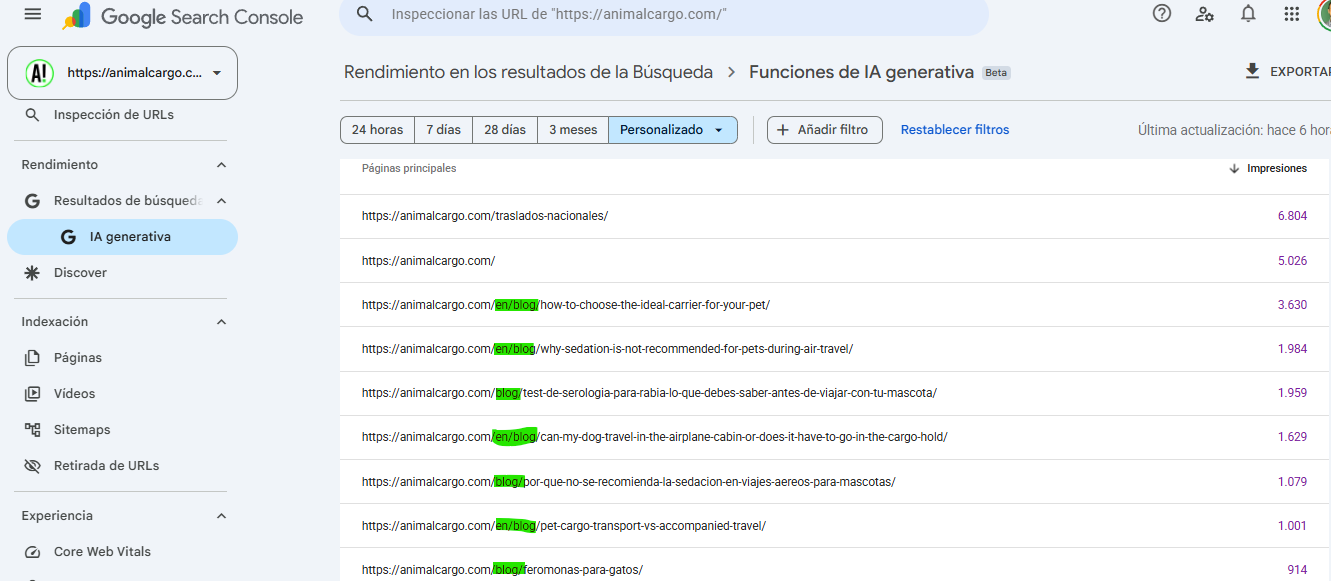Click the Sitemaps icon
This screenshot has height=581, width=1331.
[x=33, y=430]
